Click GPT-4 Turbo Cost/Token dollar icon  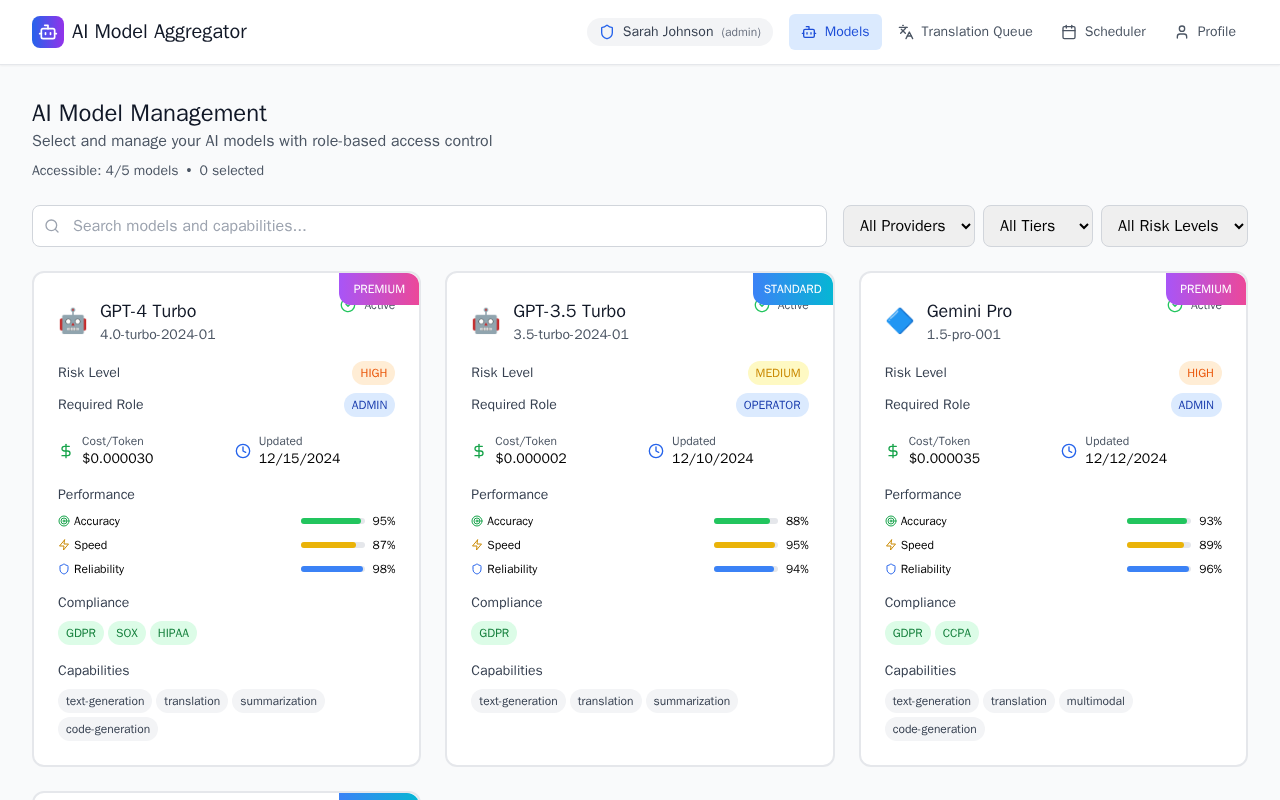66,451
